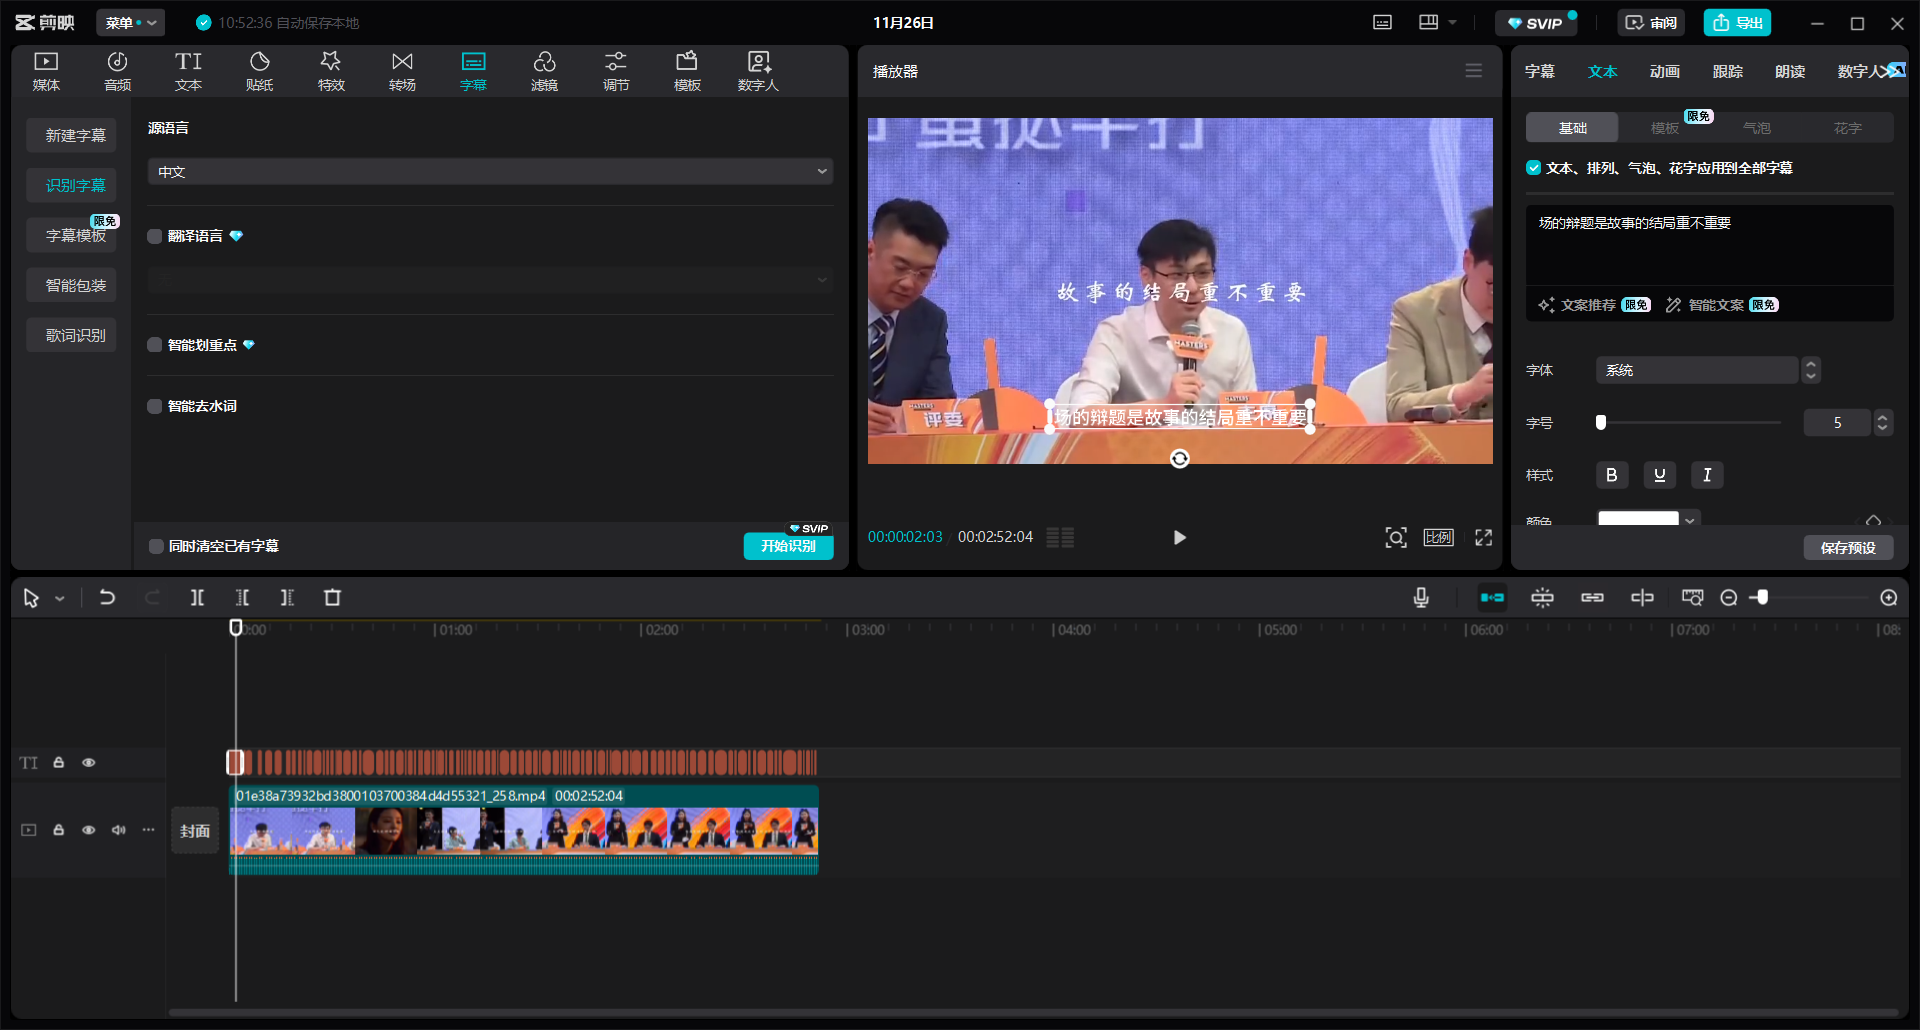Click the timeline zoom slider handle
Viewport: 1920px width, 1030px height.
click(x=1762, y=597)
